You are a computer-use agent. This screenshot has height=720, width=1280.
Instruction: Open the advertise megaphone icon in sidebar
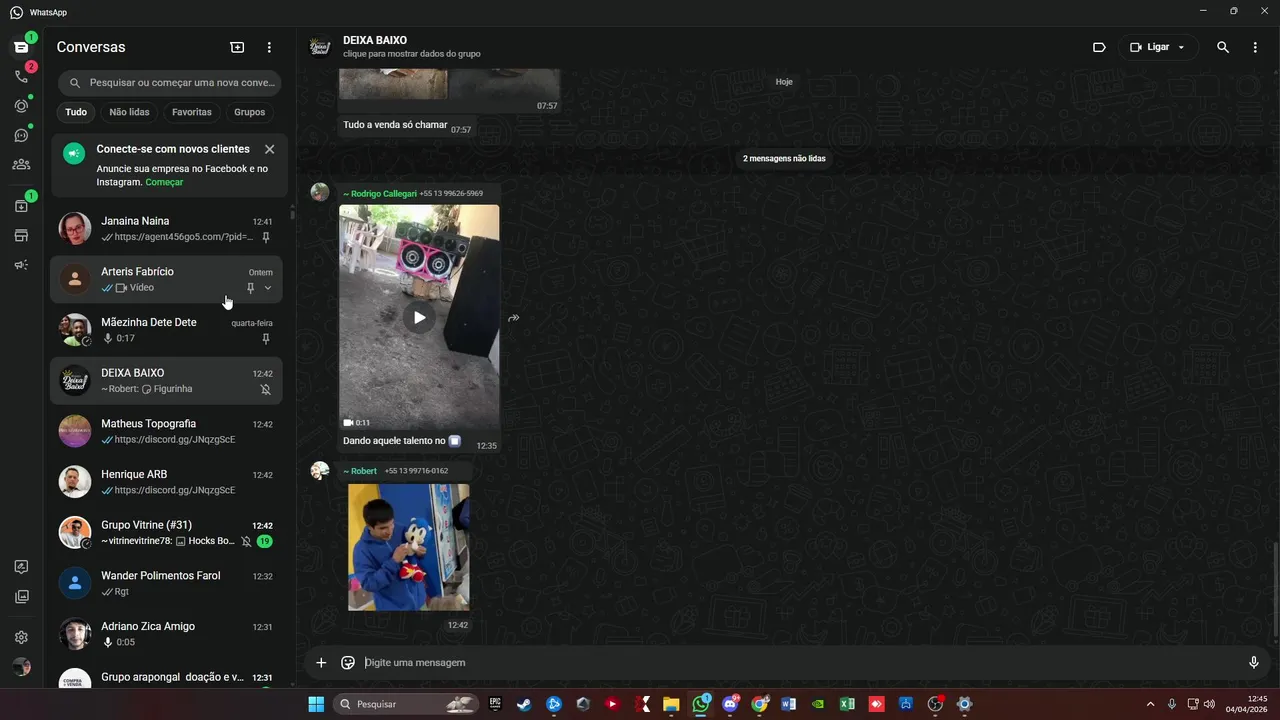tap(21, 265)
